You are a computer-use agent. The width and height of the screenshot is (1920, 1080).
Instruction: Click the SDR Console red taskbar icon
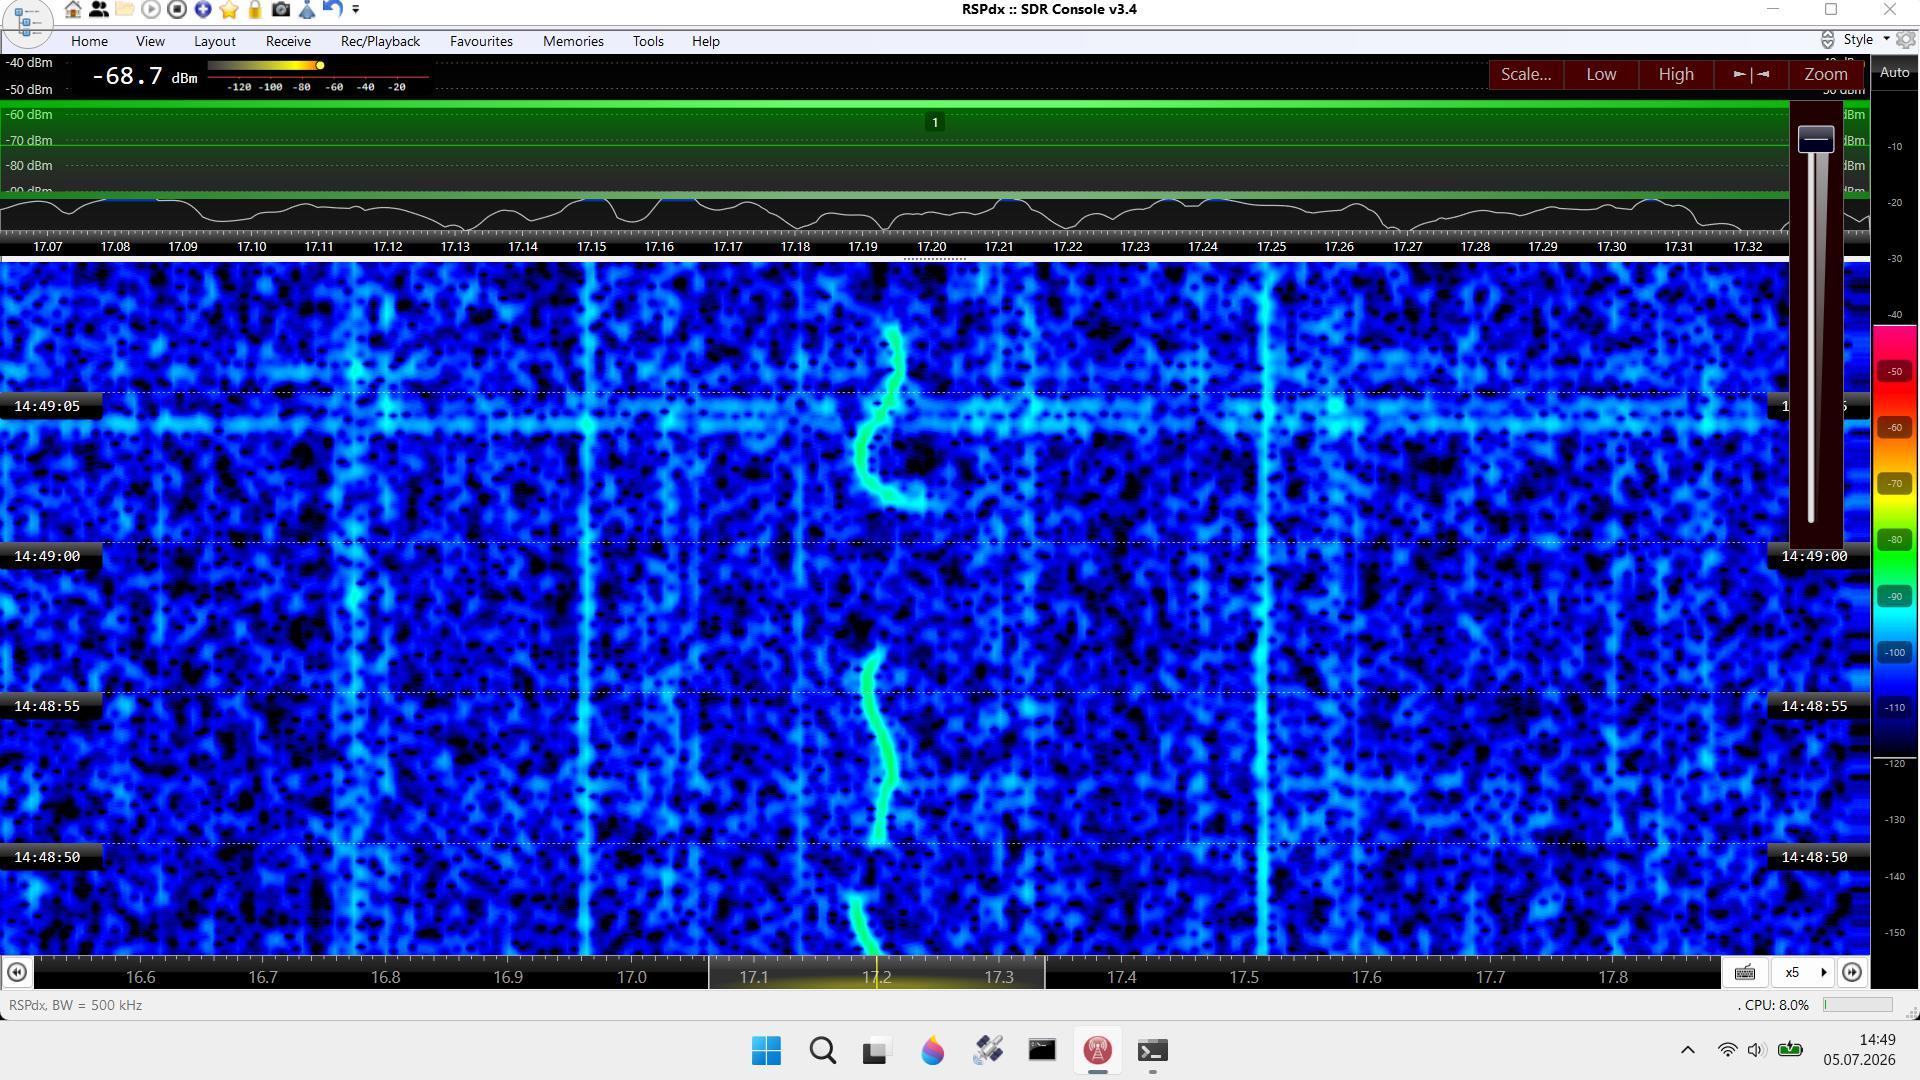tap(1097, 1051)
